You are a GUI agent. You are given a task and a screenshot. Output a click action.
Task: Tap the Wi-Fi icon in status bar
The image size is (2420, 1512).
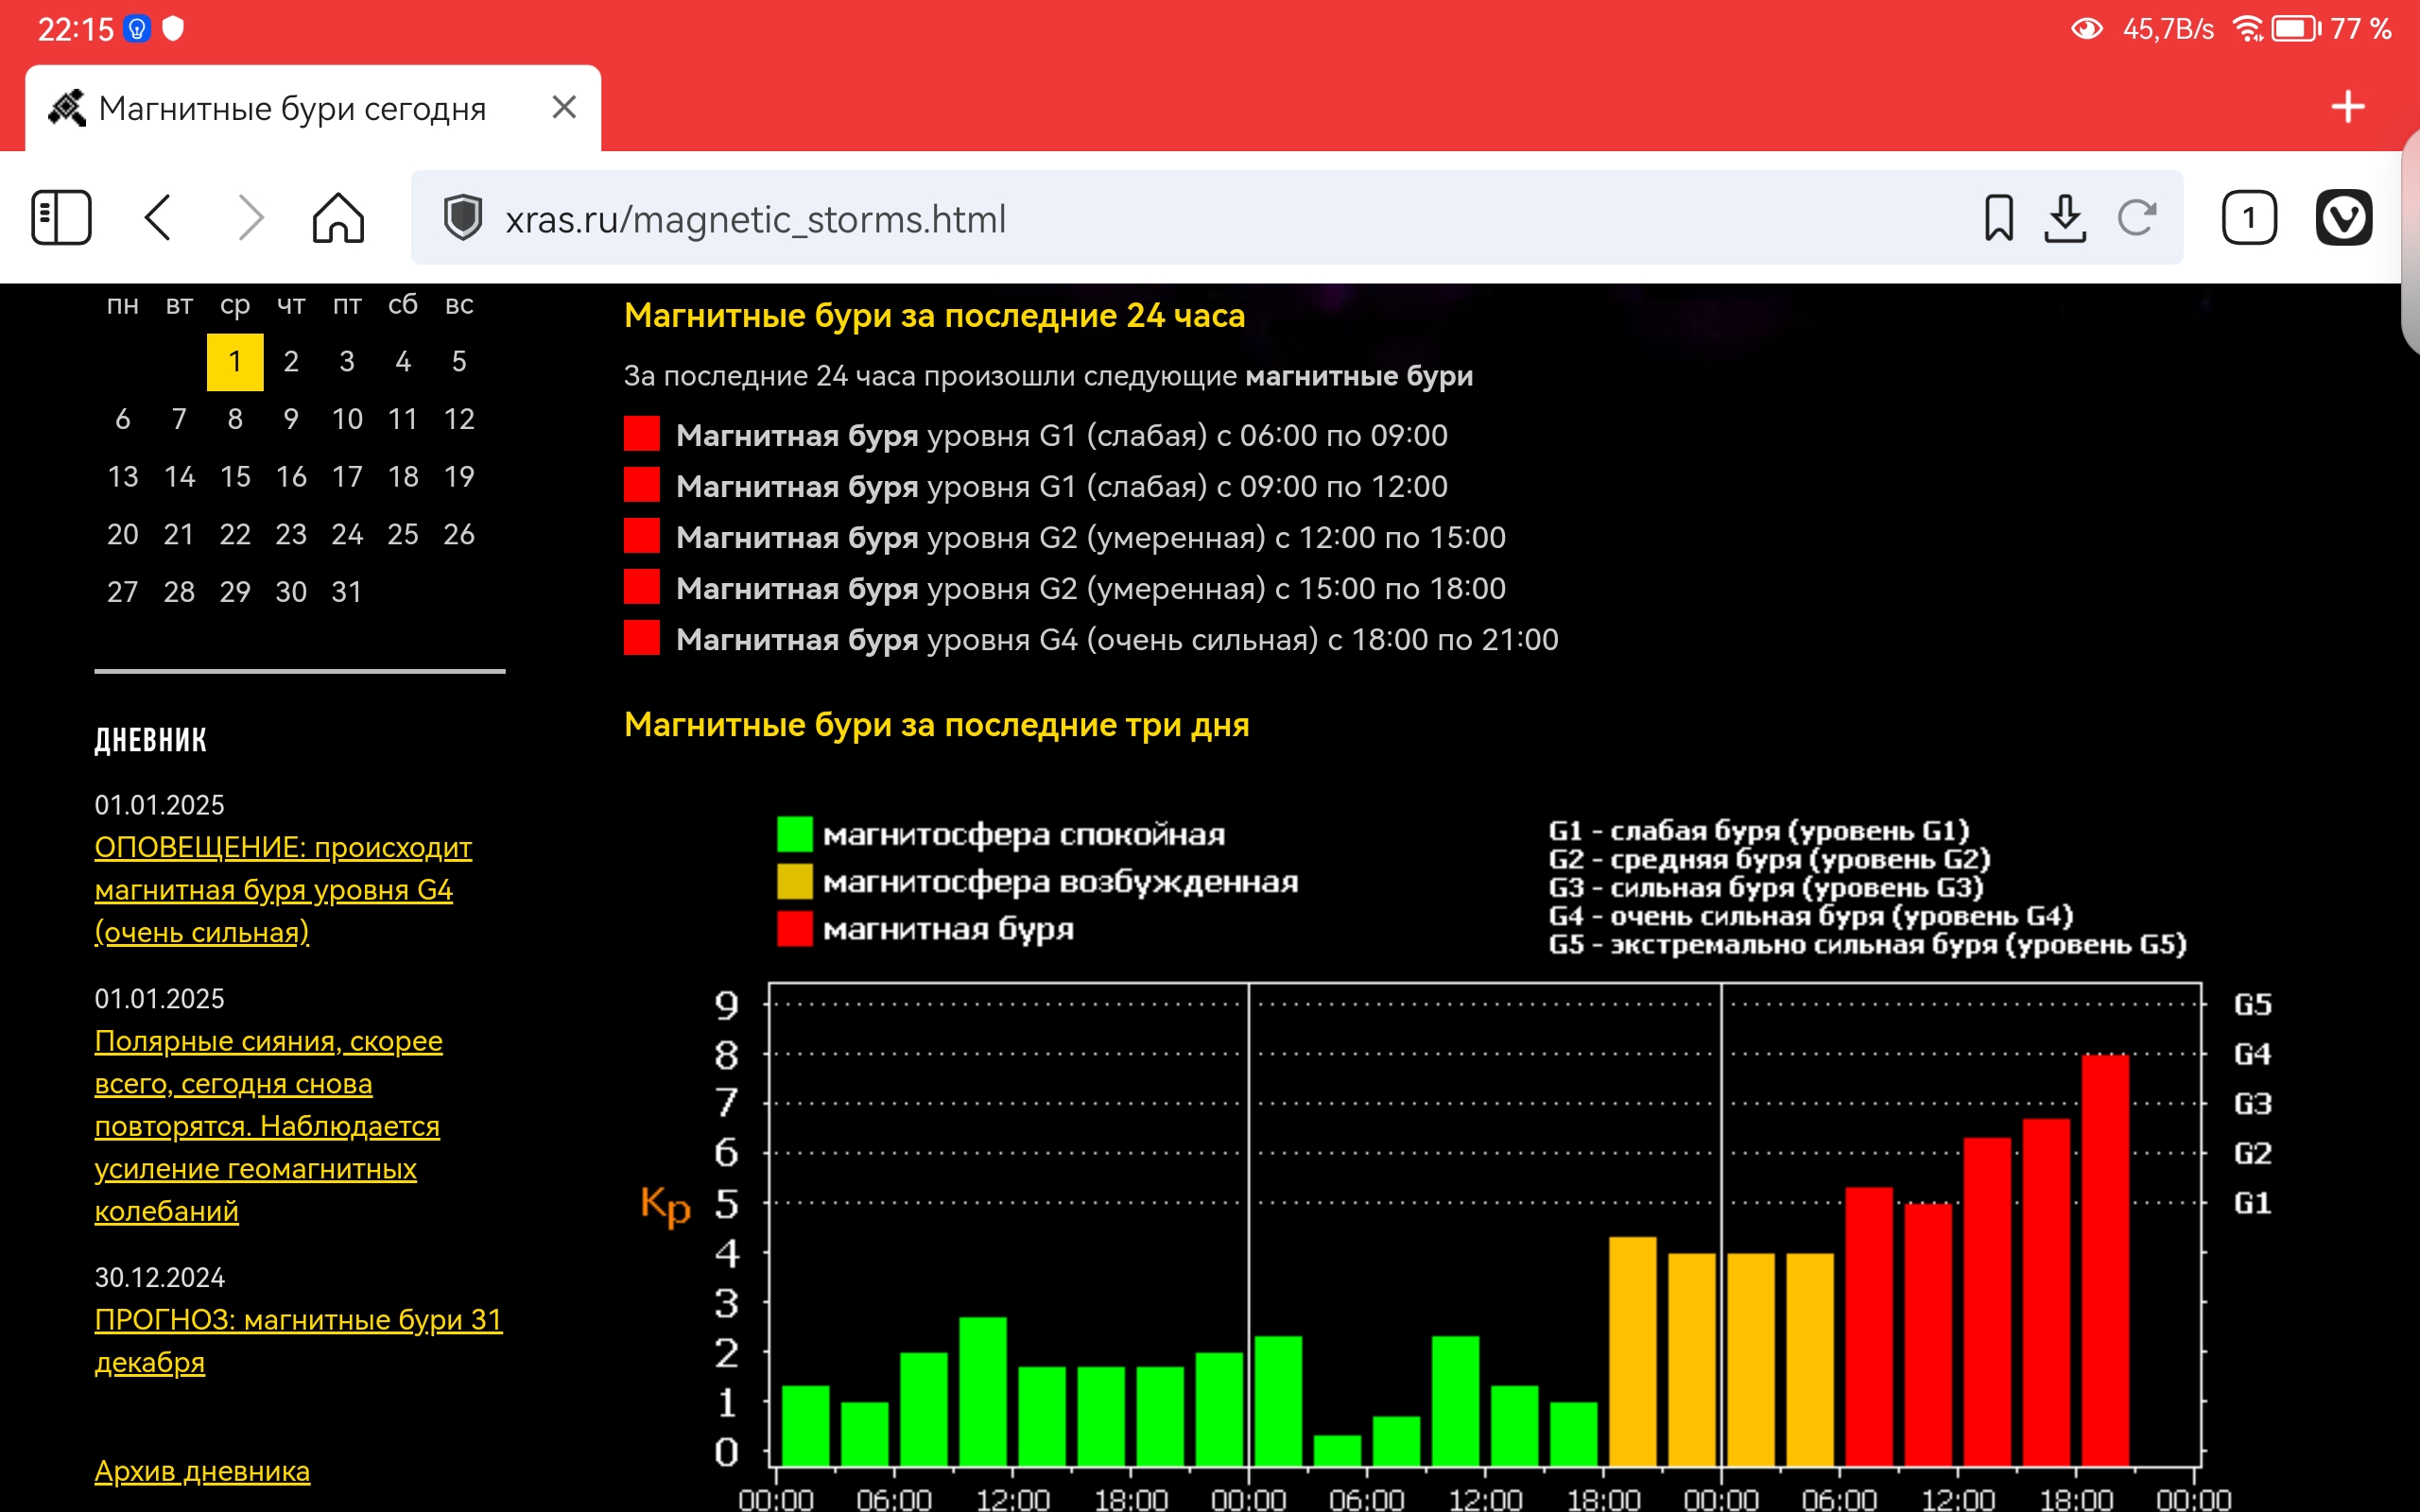[2249, 29]
